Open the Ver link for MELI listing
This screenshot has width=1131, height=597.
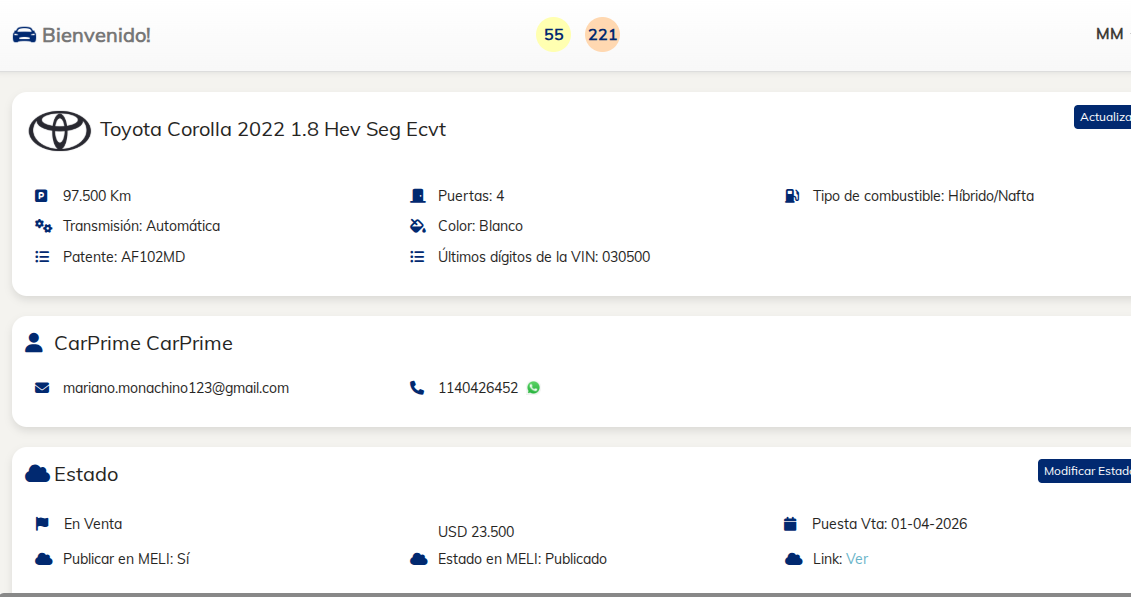click(857, 559)
